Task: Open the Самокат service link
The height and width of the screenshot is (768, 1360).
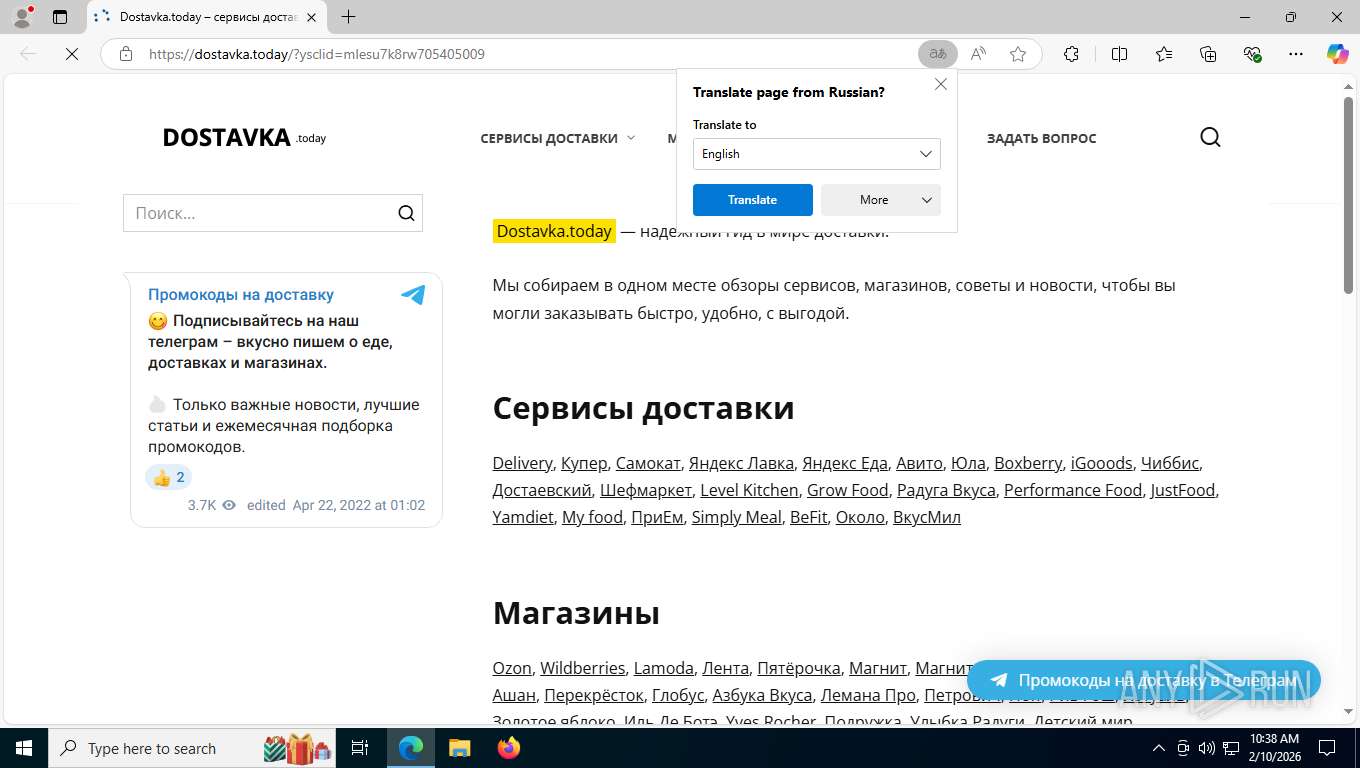Action: click(x=648, y=463)
